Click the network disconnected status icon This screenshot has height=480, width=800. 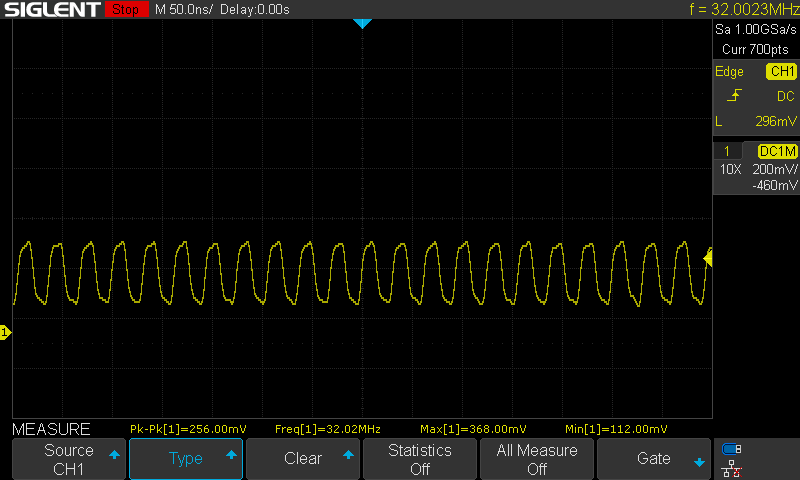point(732,469)
